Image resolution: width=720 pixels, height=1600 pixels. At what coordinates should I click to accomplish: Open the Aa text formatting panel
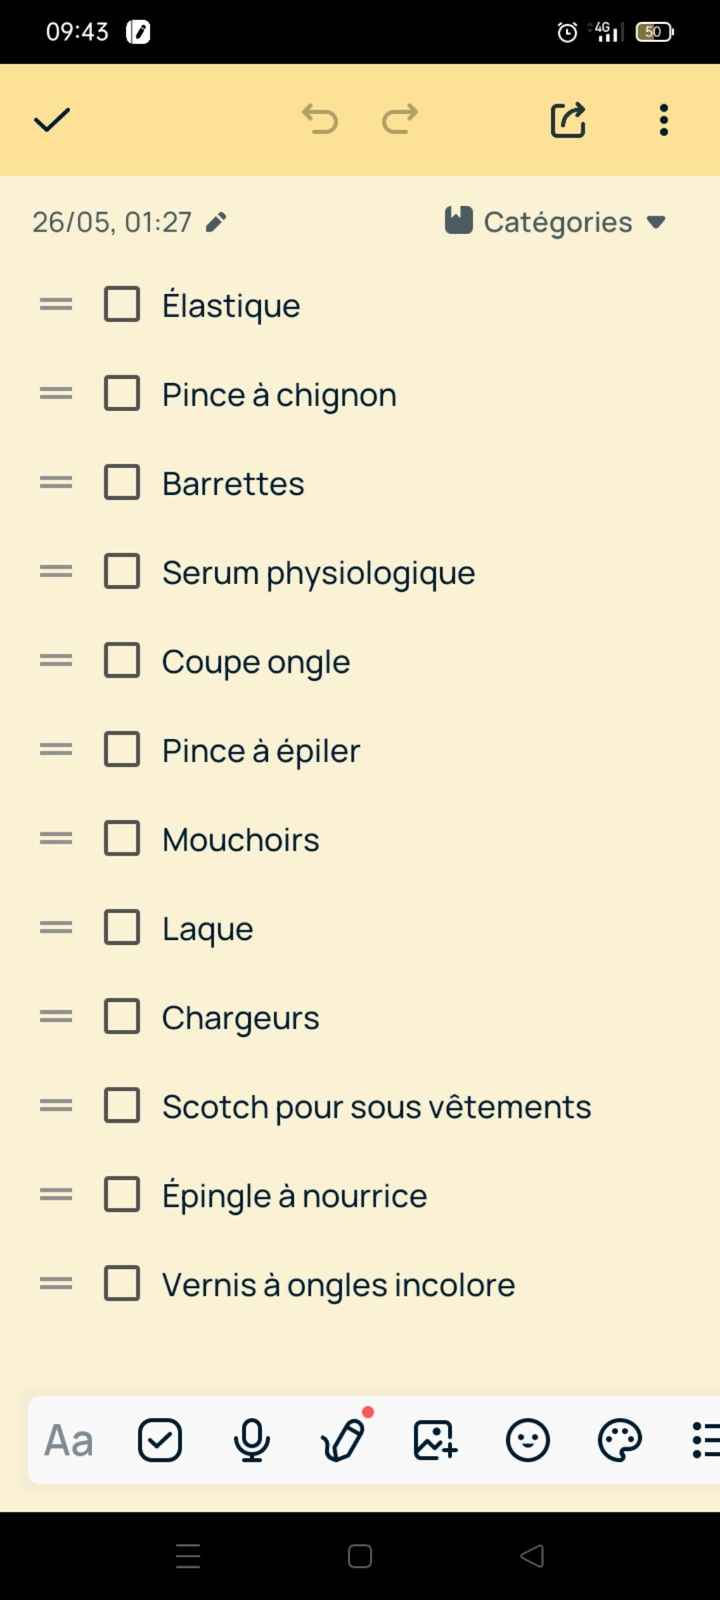click(66, 1440)
